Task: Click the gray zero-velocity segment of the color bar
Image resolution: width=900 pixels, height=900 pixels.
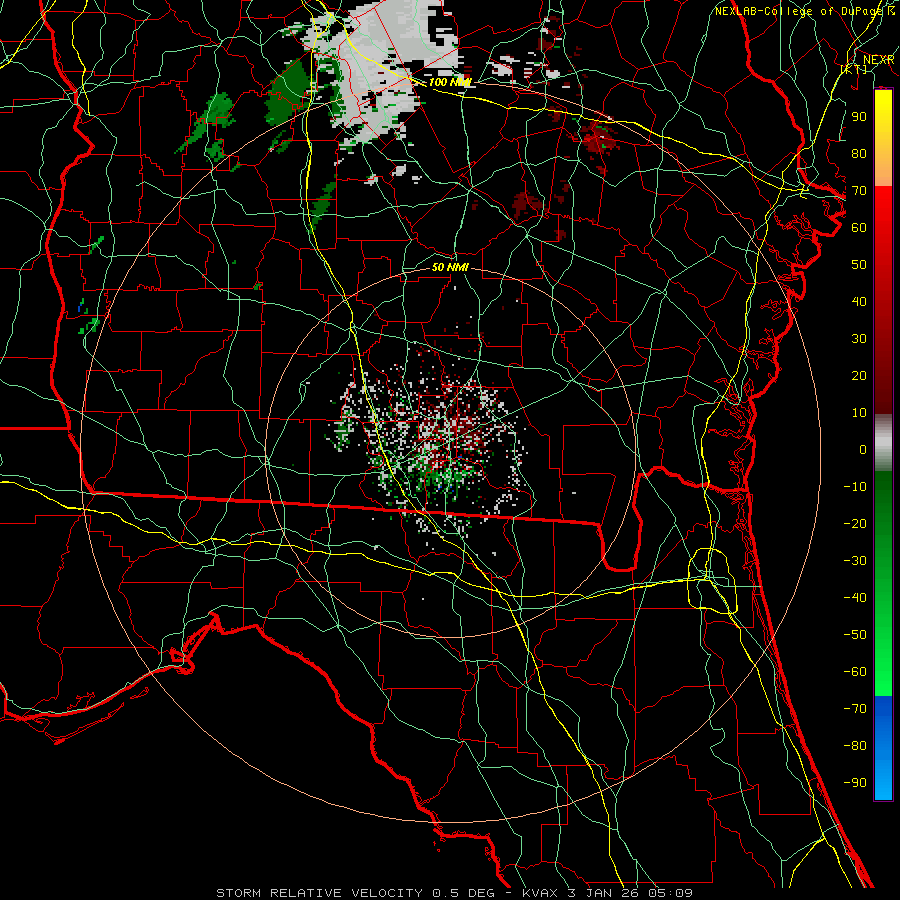Action: click(883, 443)
